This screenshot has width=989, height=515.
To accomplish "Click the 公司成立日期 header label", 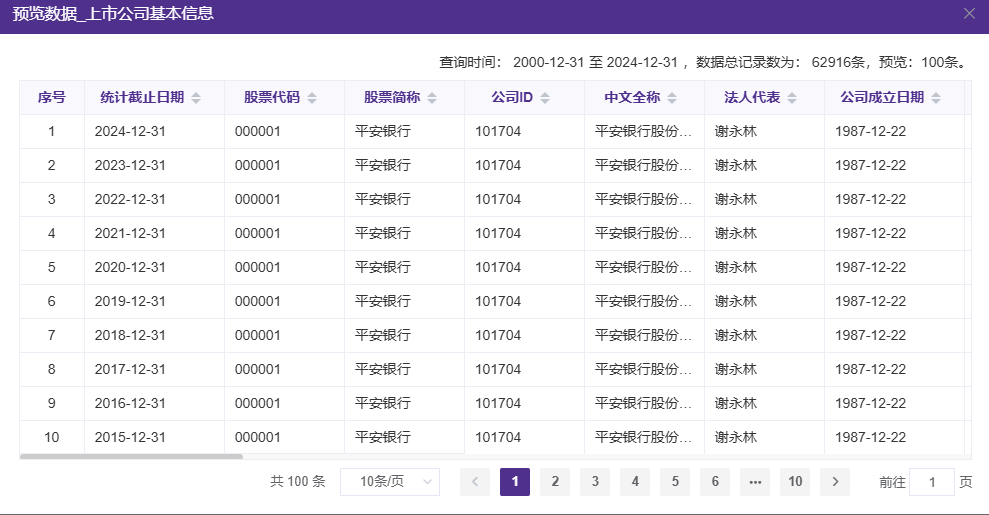I will point(882,98).
